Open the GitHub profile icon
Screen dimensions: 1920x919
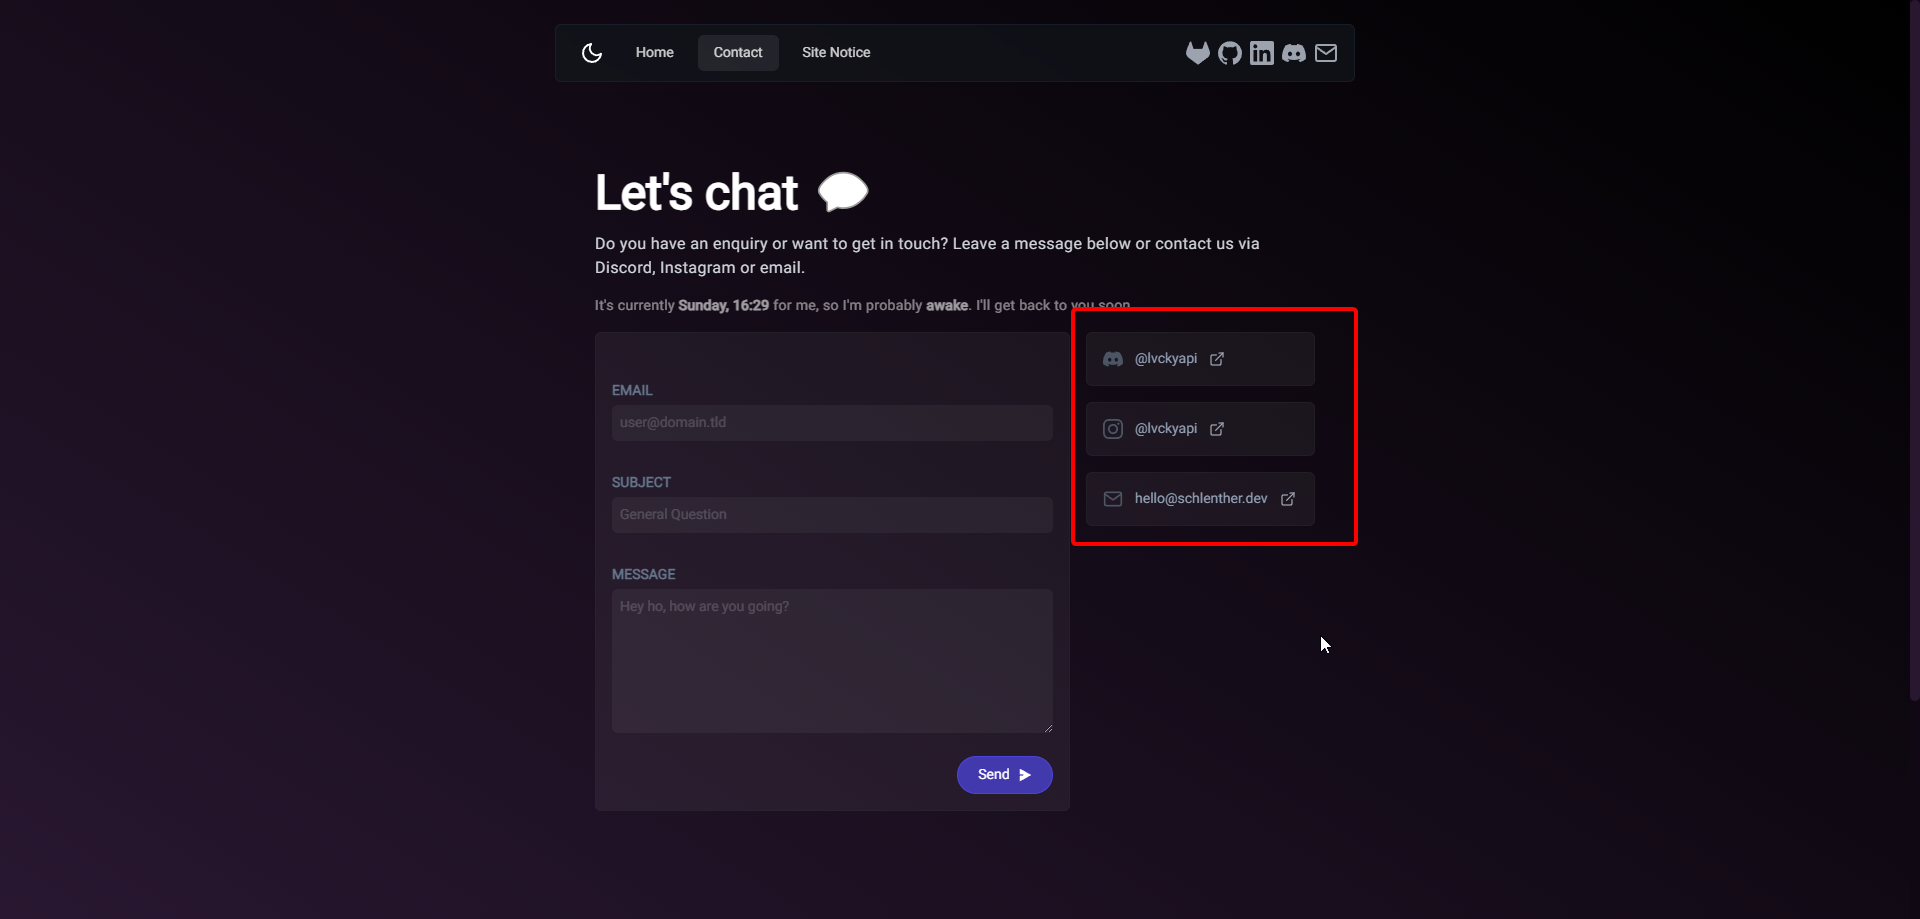[x=1230, y=53]
